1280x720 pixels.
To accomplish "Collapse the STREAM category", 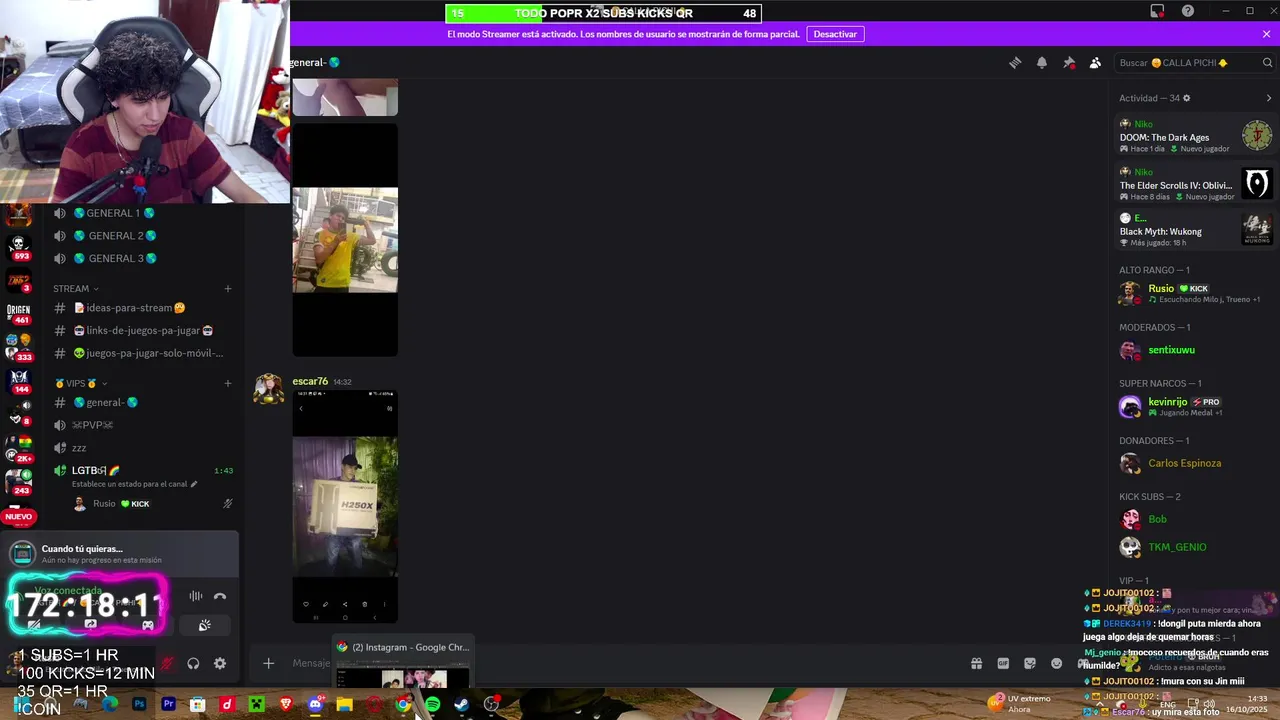I will point(76,289).
